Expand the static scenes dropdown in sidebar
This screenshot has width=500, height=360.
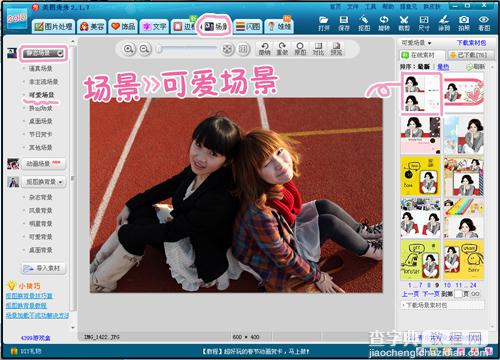43,53
